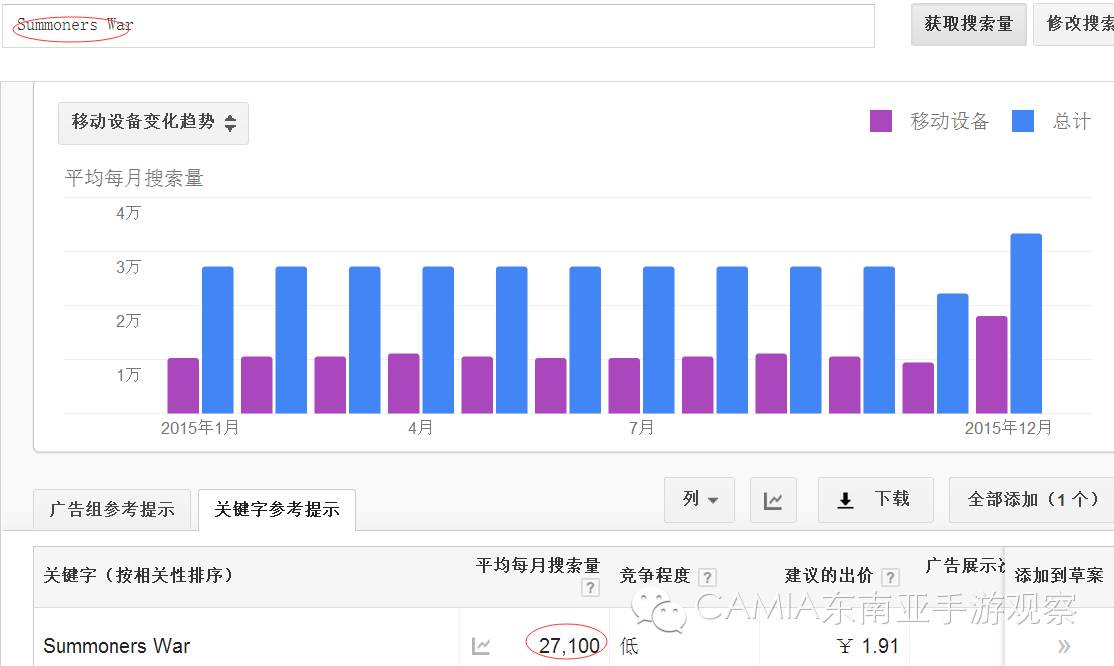Image resolution: width=1114 pixels, height=666 pixels.
Task: Click the 修改搜索 button
Action: point(1074,24)
